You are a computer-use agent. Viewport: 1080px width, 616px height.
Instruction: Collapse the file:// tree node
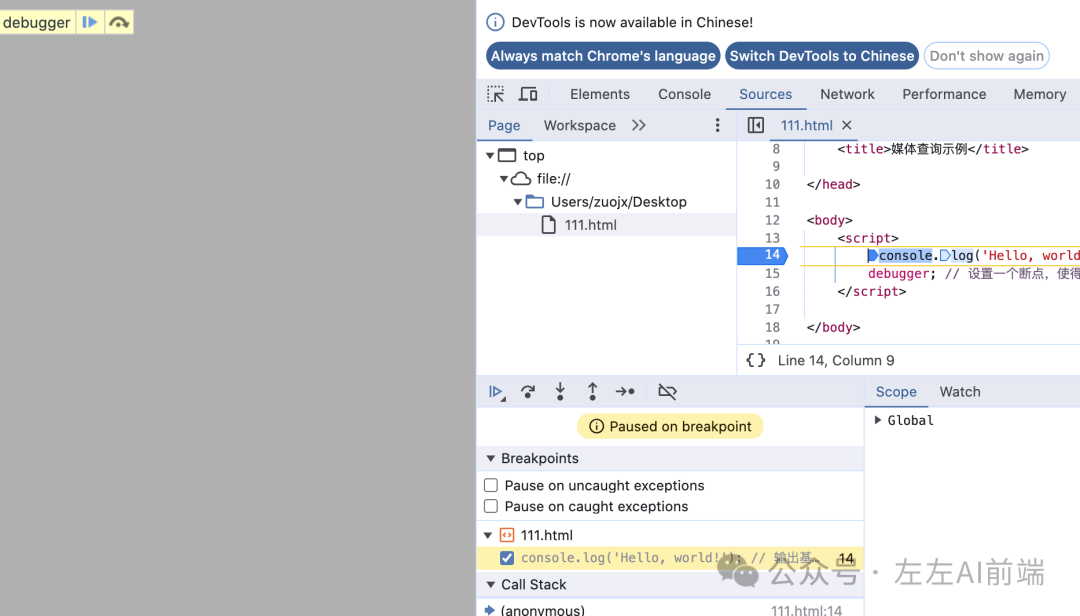click(x=503, y=178)
